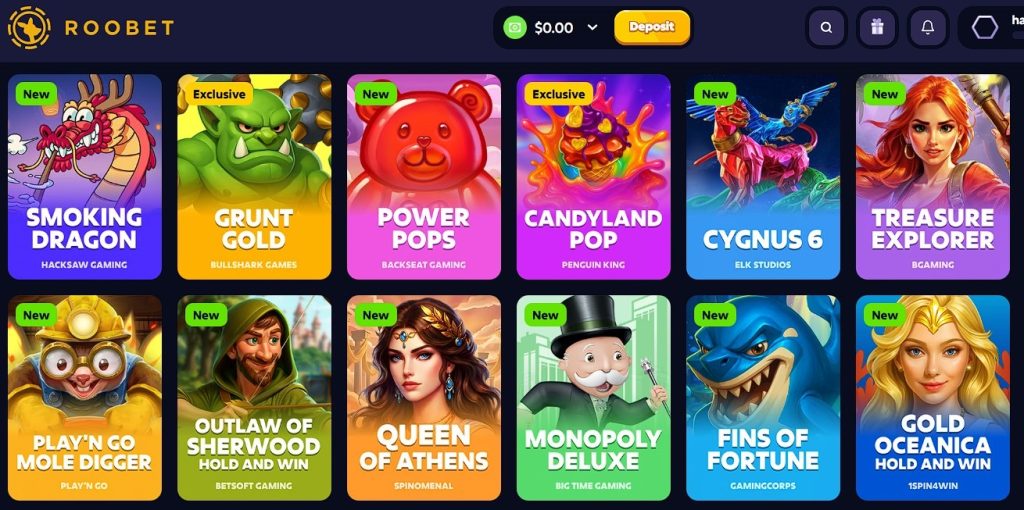This screenshot has height=510, width=1024.
Task: Open the gift box rewards icon
Action: [x=876, y=27]
